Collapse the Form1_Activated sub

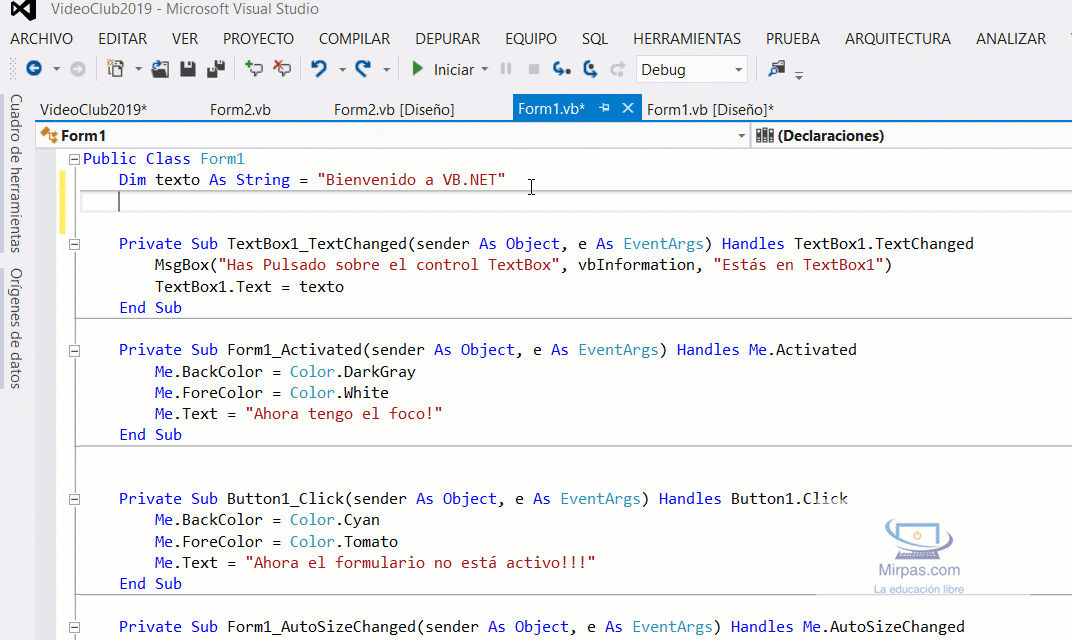point(75,351)
